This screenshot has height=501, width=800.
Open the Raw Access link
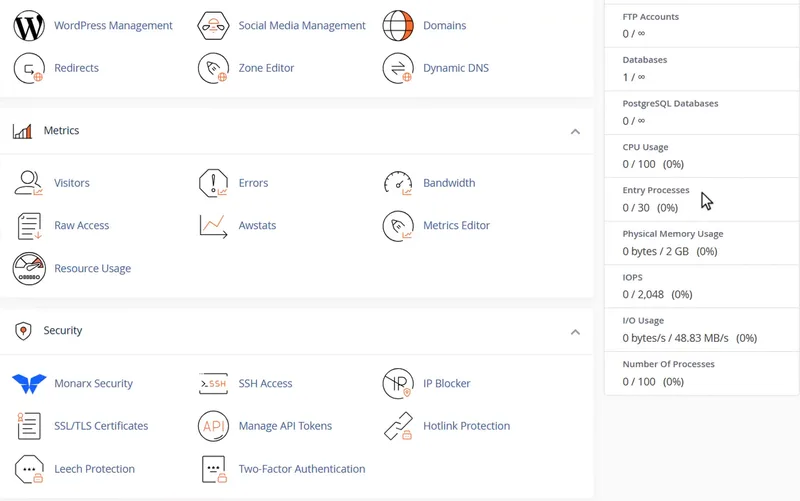(82, 226)
